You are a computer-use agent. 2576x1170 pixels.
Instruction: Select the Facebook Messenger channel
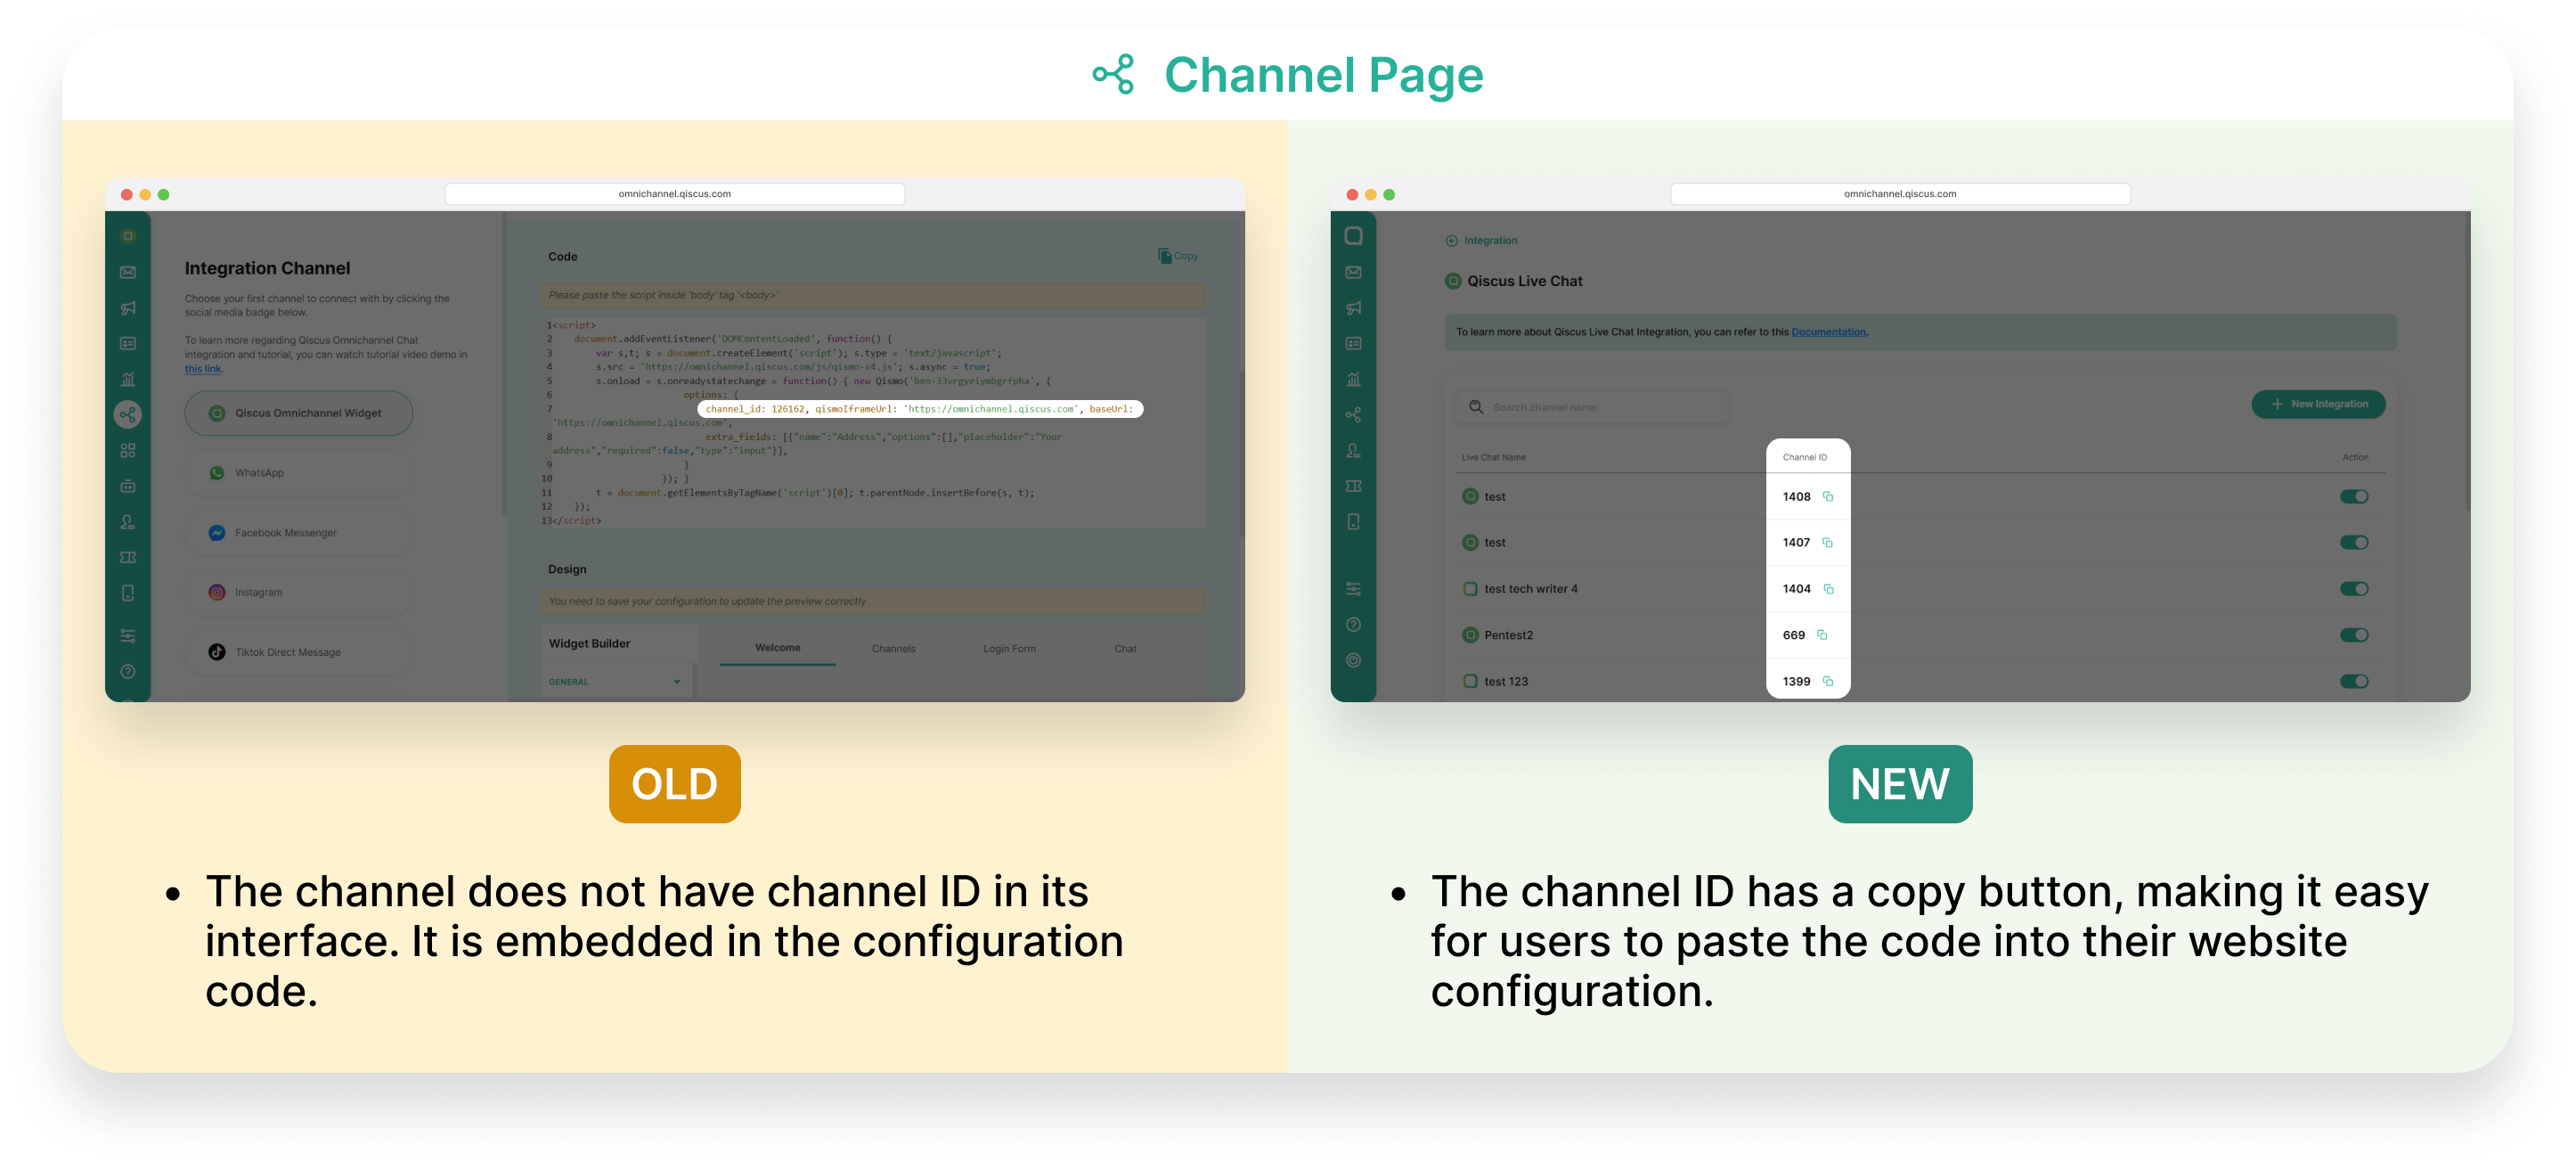pos(285,533)
